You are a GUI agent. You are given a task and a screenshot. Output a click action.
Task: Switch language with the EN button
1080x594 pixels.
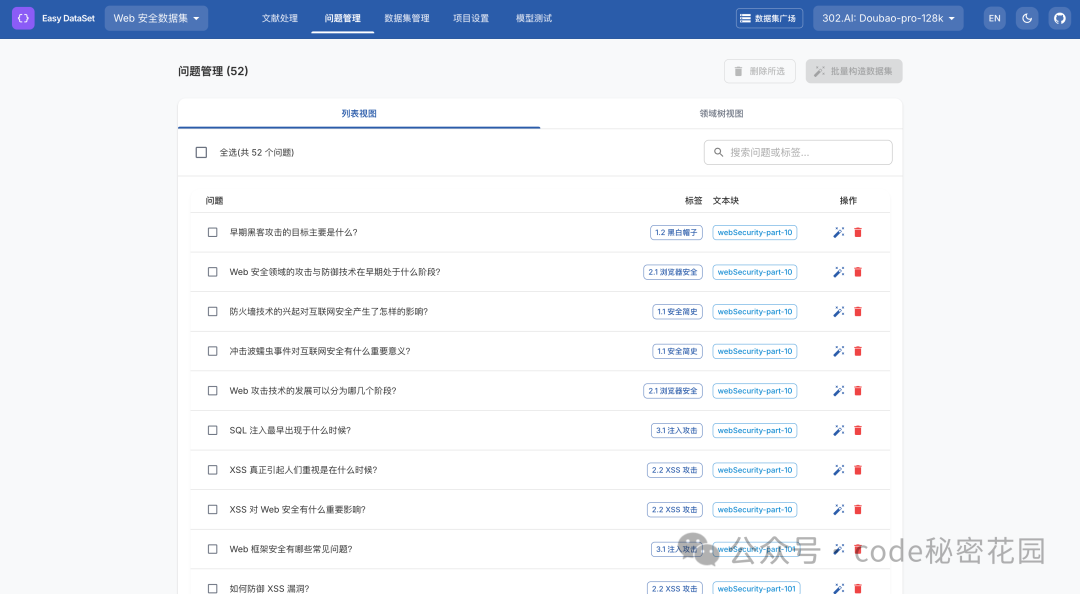point(995,18)
